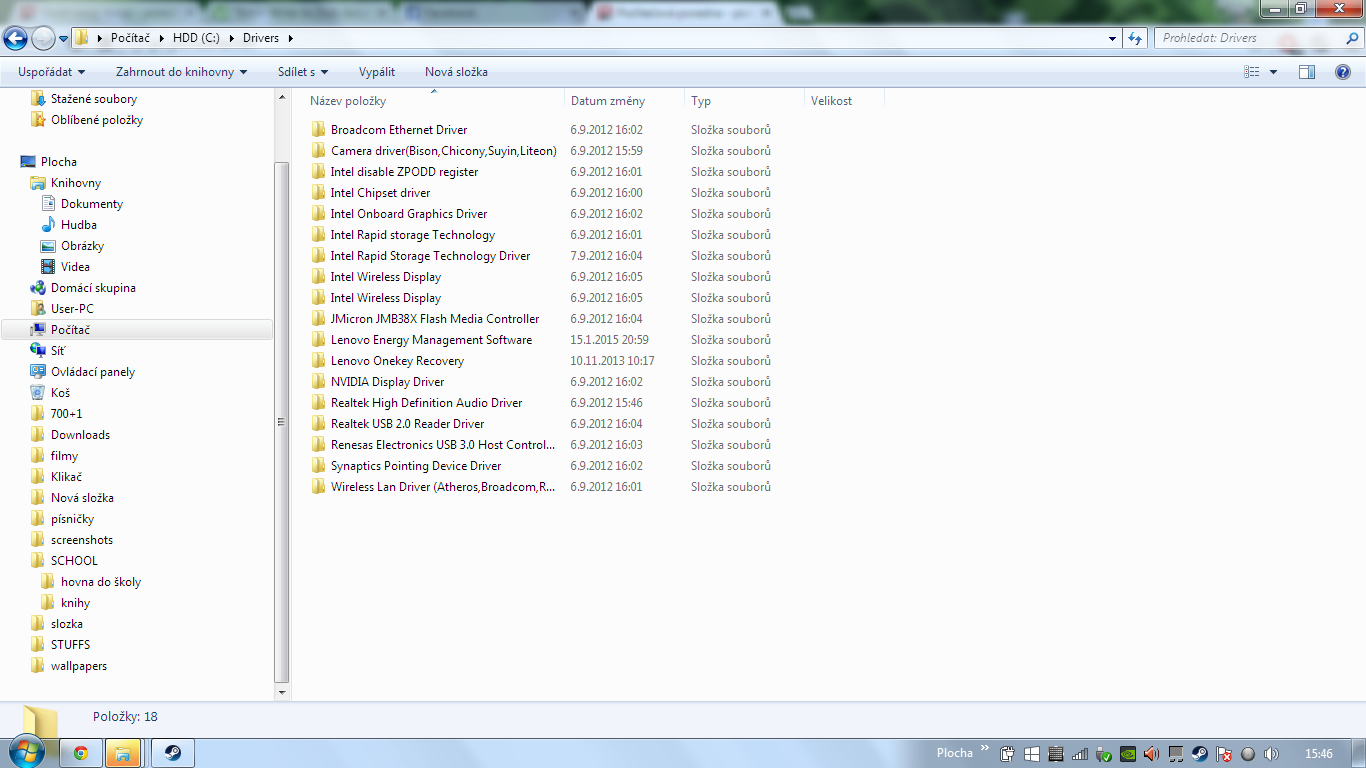Select Stažené soubory in the navigation pane
The width and height of the screenshot is (1366, 768).
coord(94,99)
